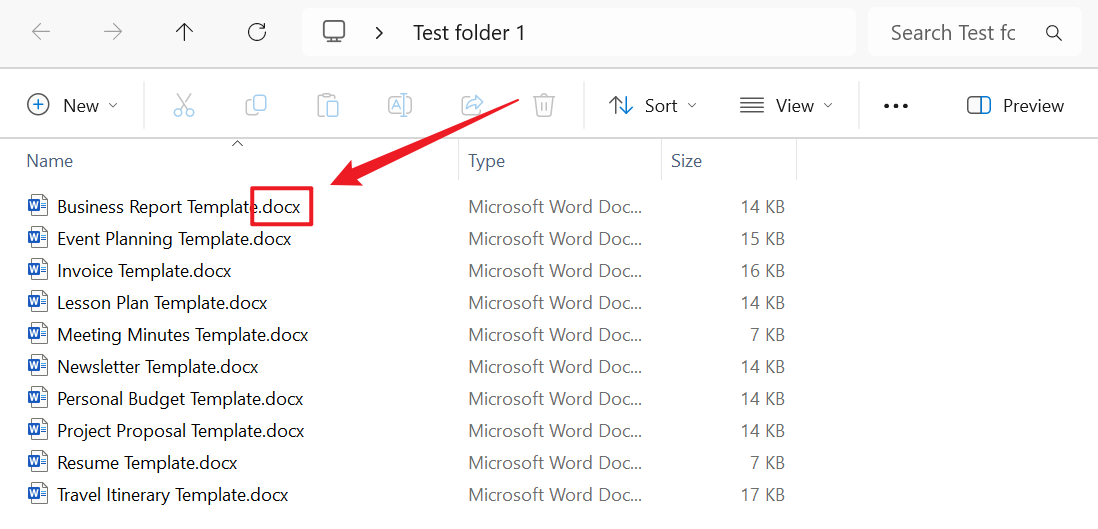Viewport: 1098px width, 529px height.
Task: Open the New item dropdown
Action: pos(73,105)
